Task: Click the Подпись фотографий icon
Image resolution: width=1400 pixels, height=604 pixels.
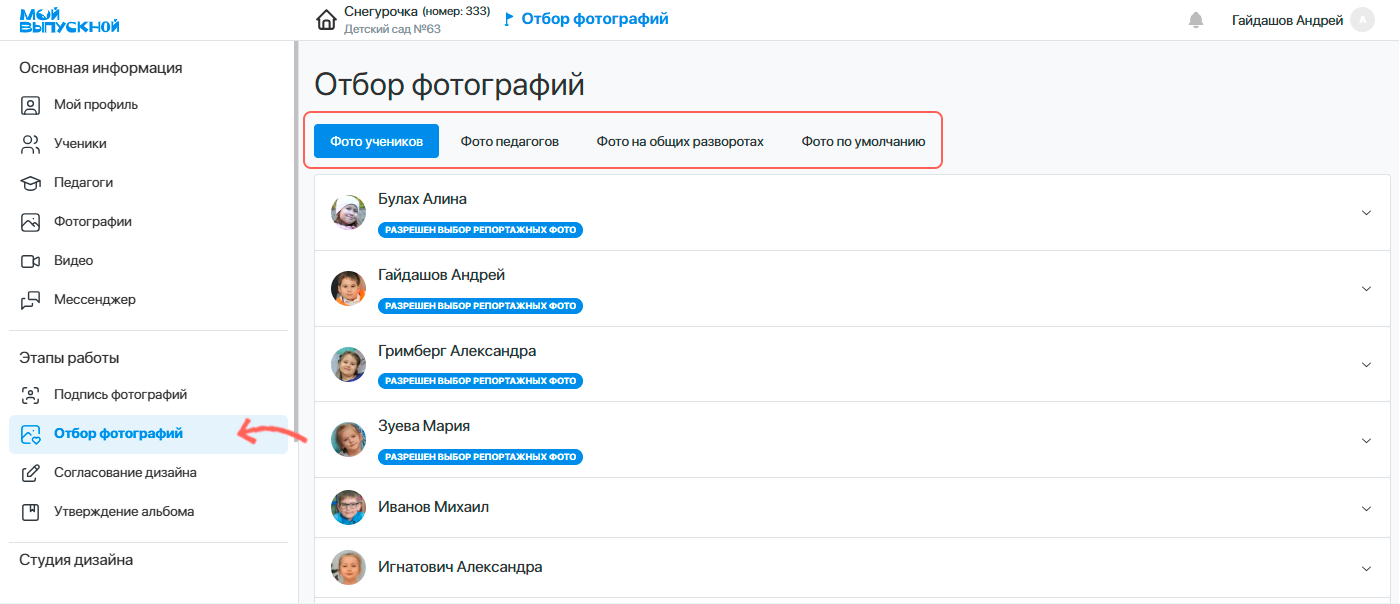Action: pos(31,395)
